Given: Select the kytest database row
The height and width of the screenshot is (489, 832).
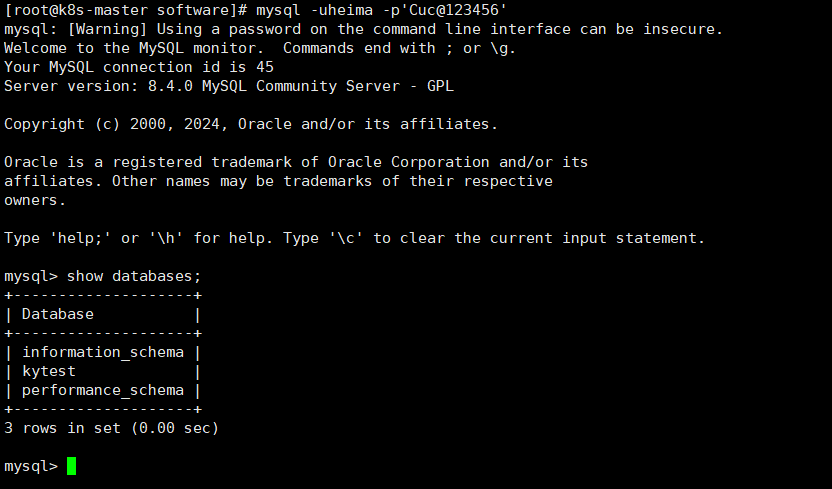Looking at the screenshot, I should coord(49,371).
